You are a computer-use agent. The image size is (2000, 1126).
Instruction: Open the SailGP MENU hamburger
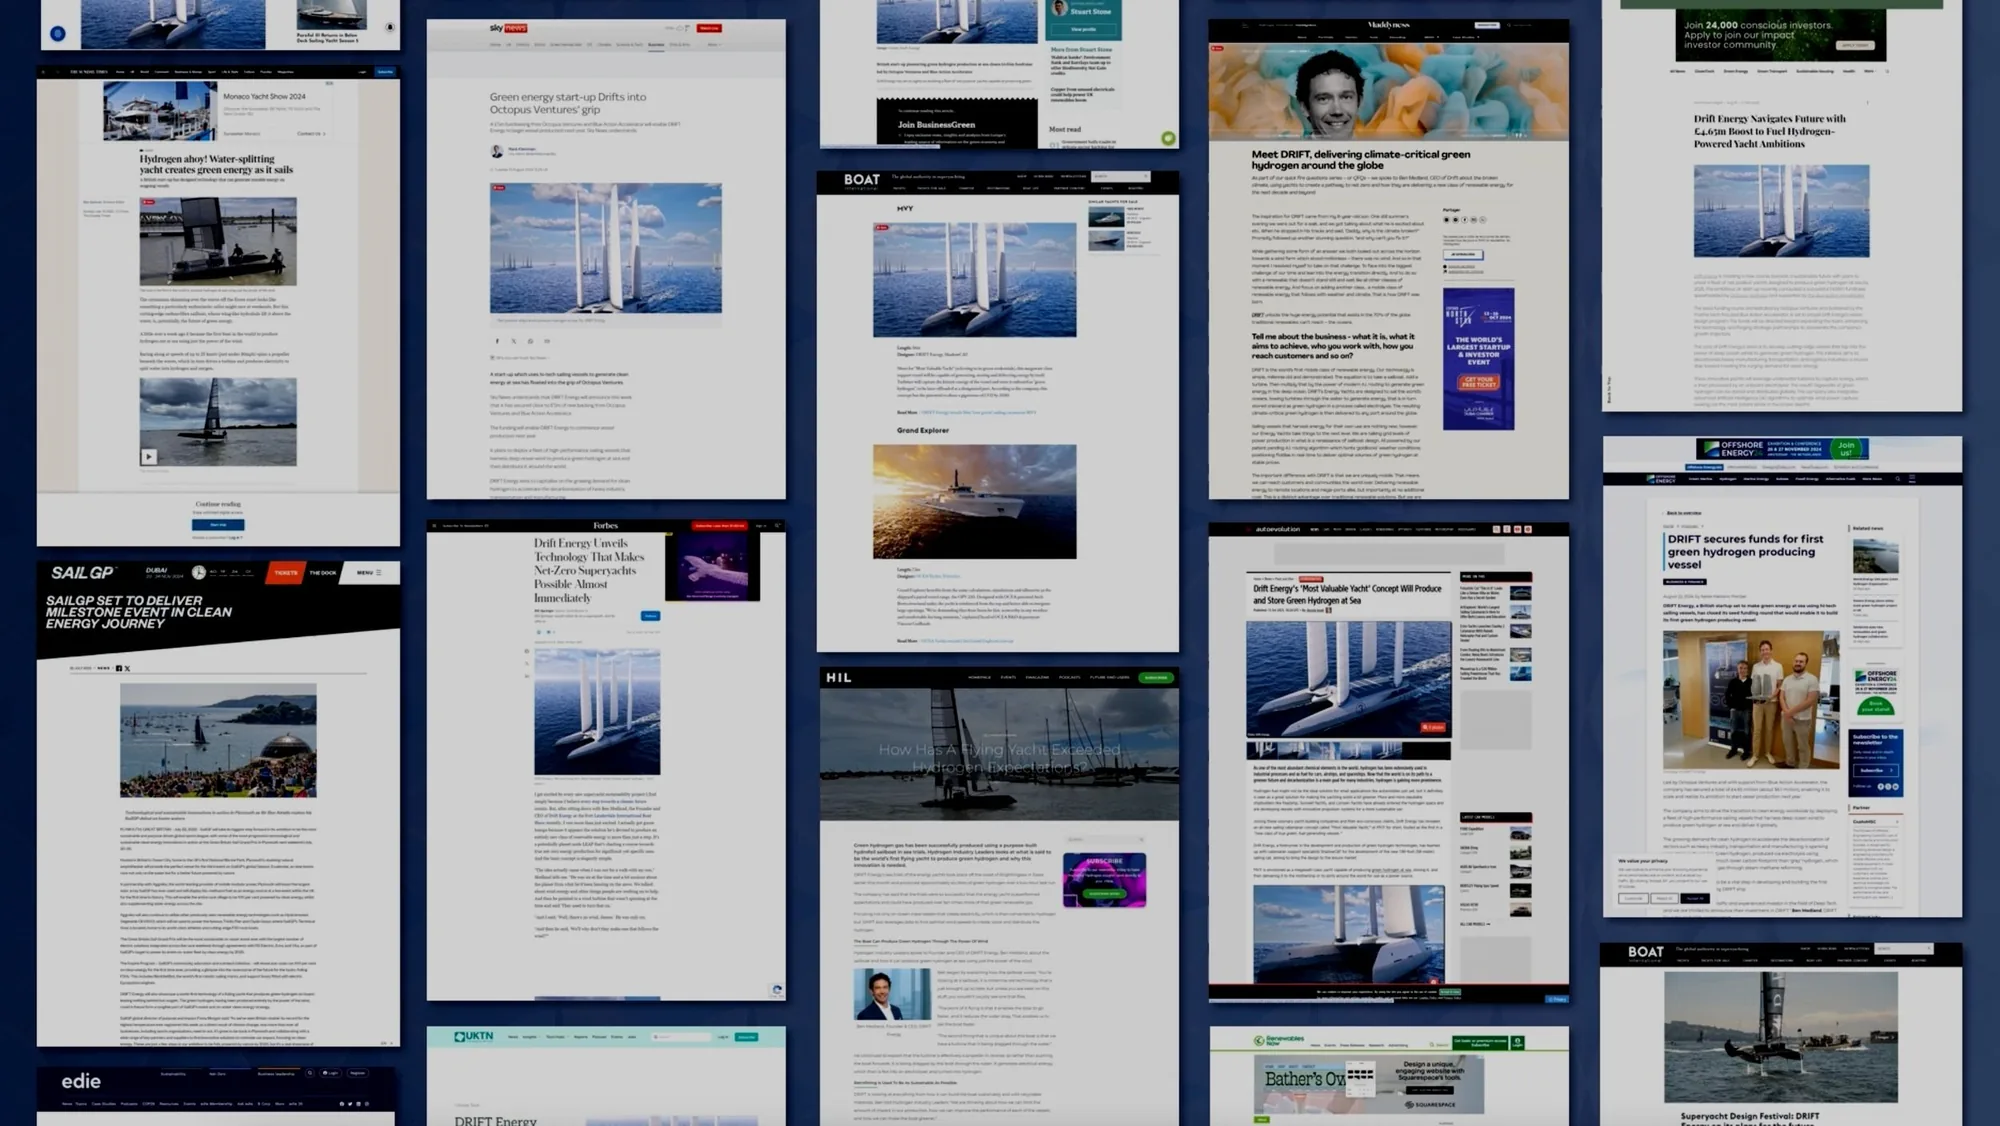[369, 573]
